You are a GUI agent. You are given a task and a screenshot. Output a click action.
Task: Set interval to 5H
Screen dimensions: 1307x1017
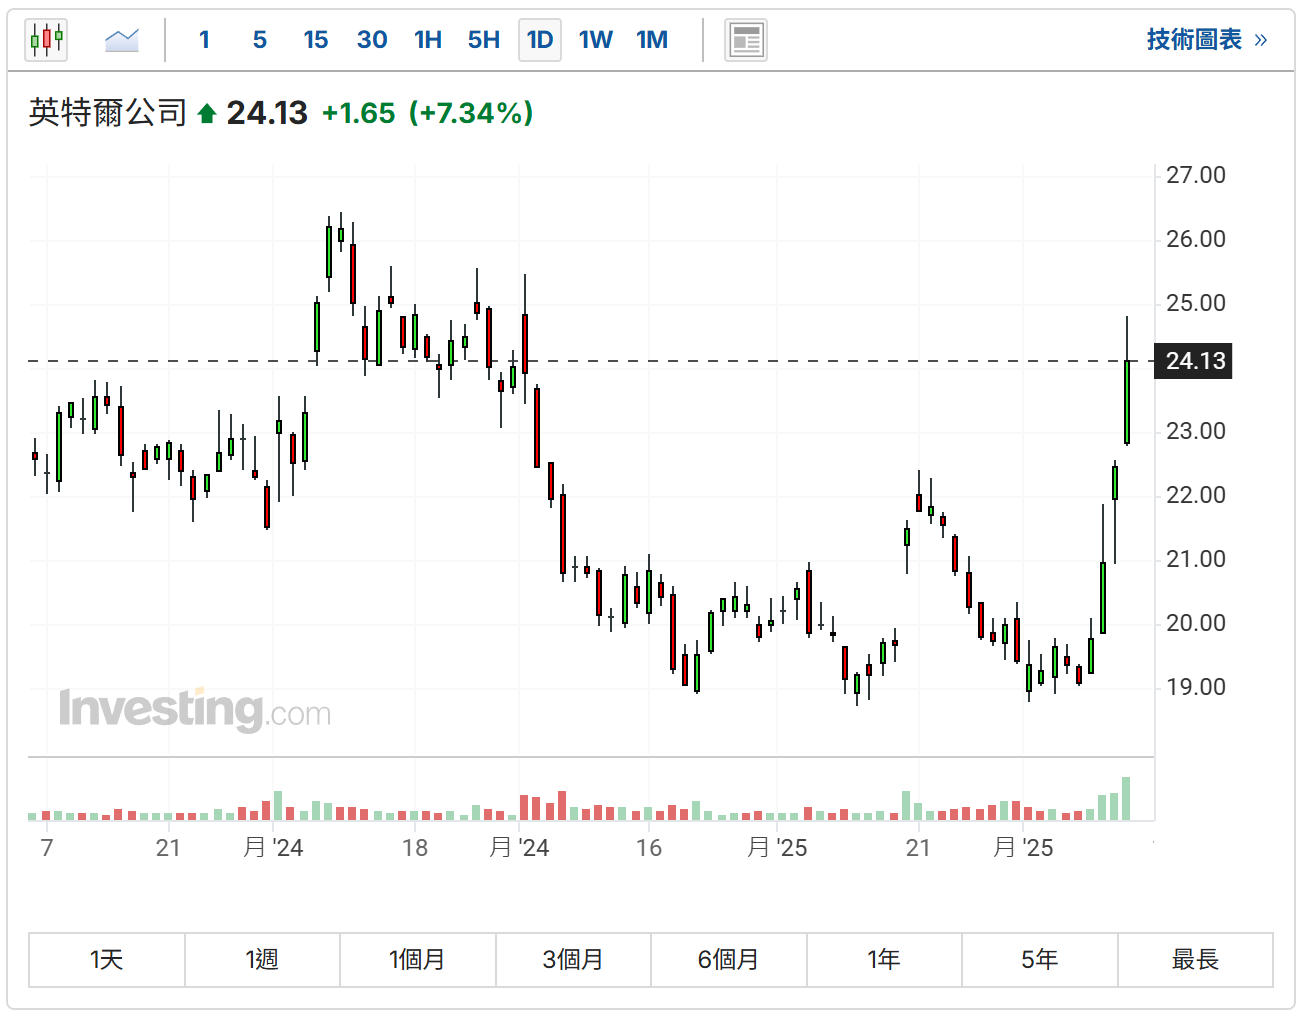[484, 40]
